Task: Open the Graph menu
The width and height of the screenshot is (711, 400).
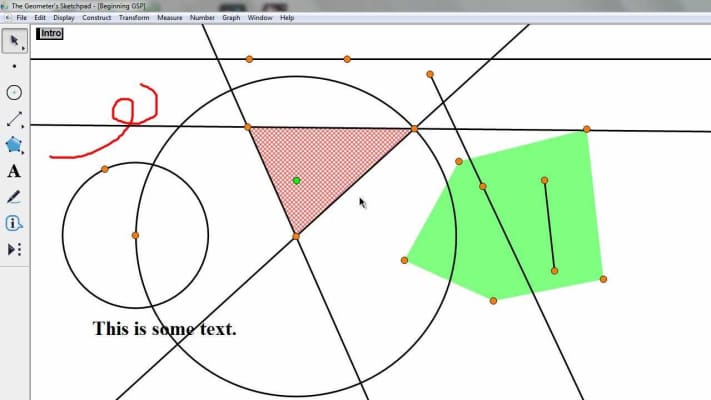Action: (231, 18)
